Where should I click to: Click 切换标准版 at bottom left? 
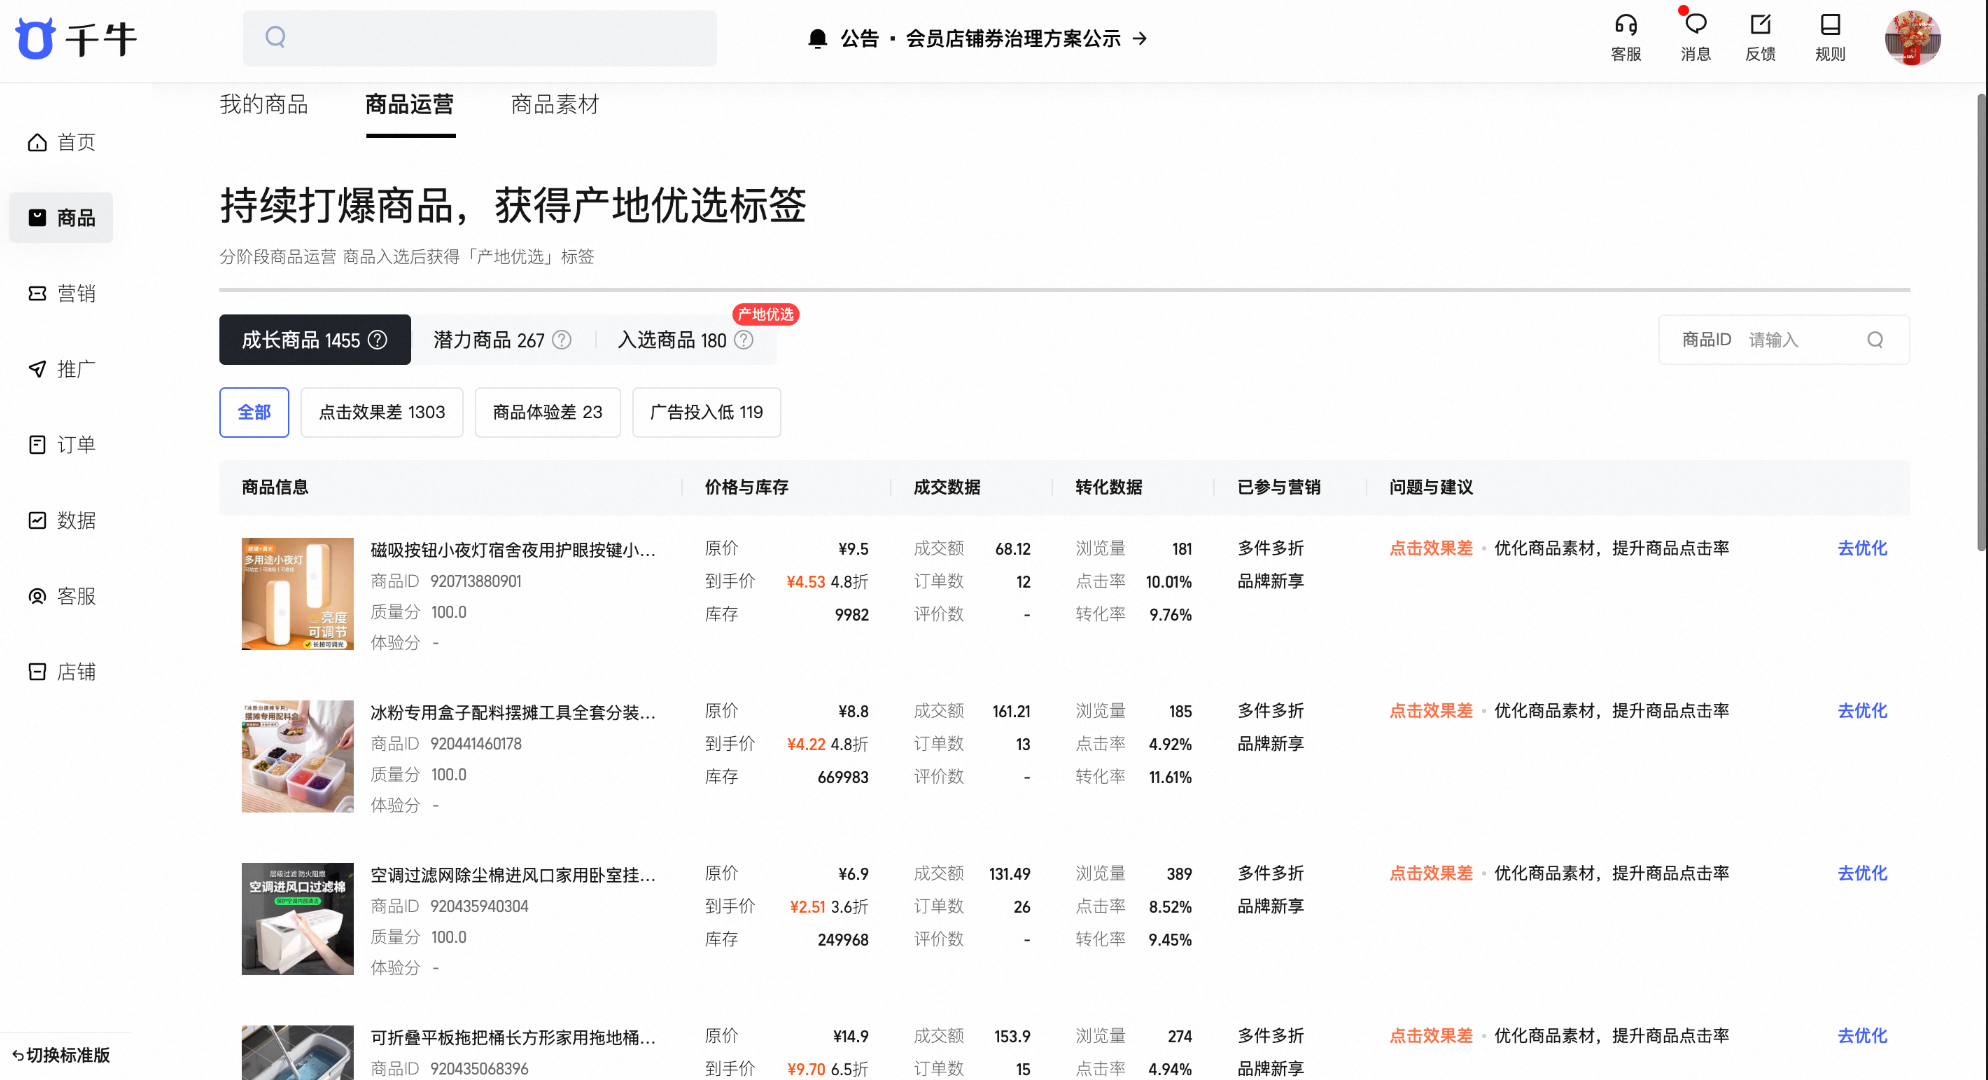click(x=62, y=1055)
